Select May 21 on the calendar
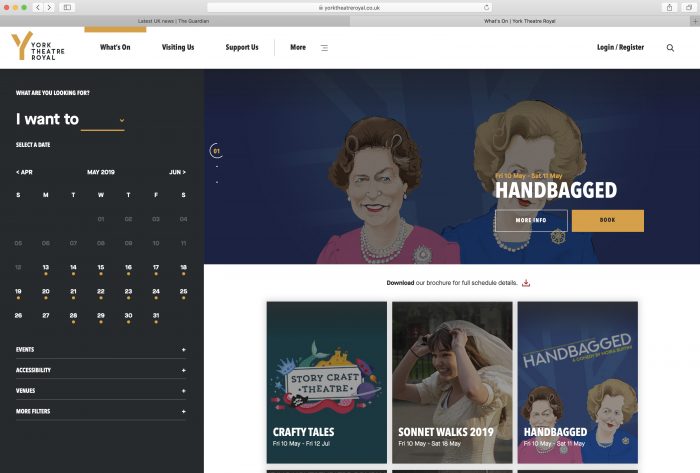Image resolution: width=700 pixels, height=473 pixels. click(73, 293)
